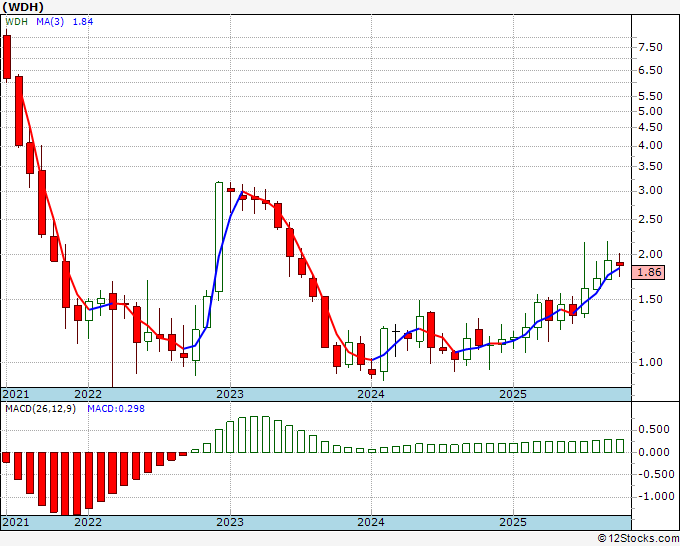Click the 7.50 price axis label
This screenshot has width=680, height=546.
point(650,47)
